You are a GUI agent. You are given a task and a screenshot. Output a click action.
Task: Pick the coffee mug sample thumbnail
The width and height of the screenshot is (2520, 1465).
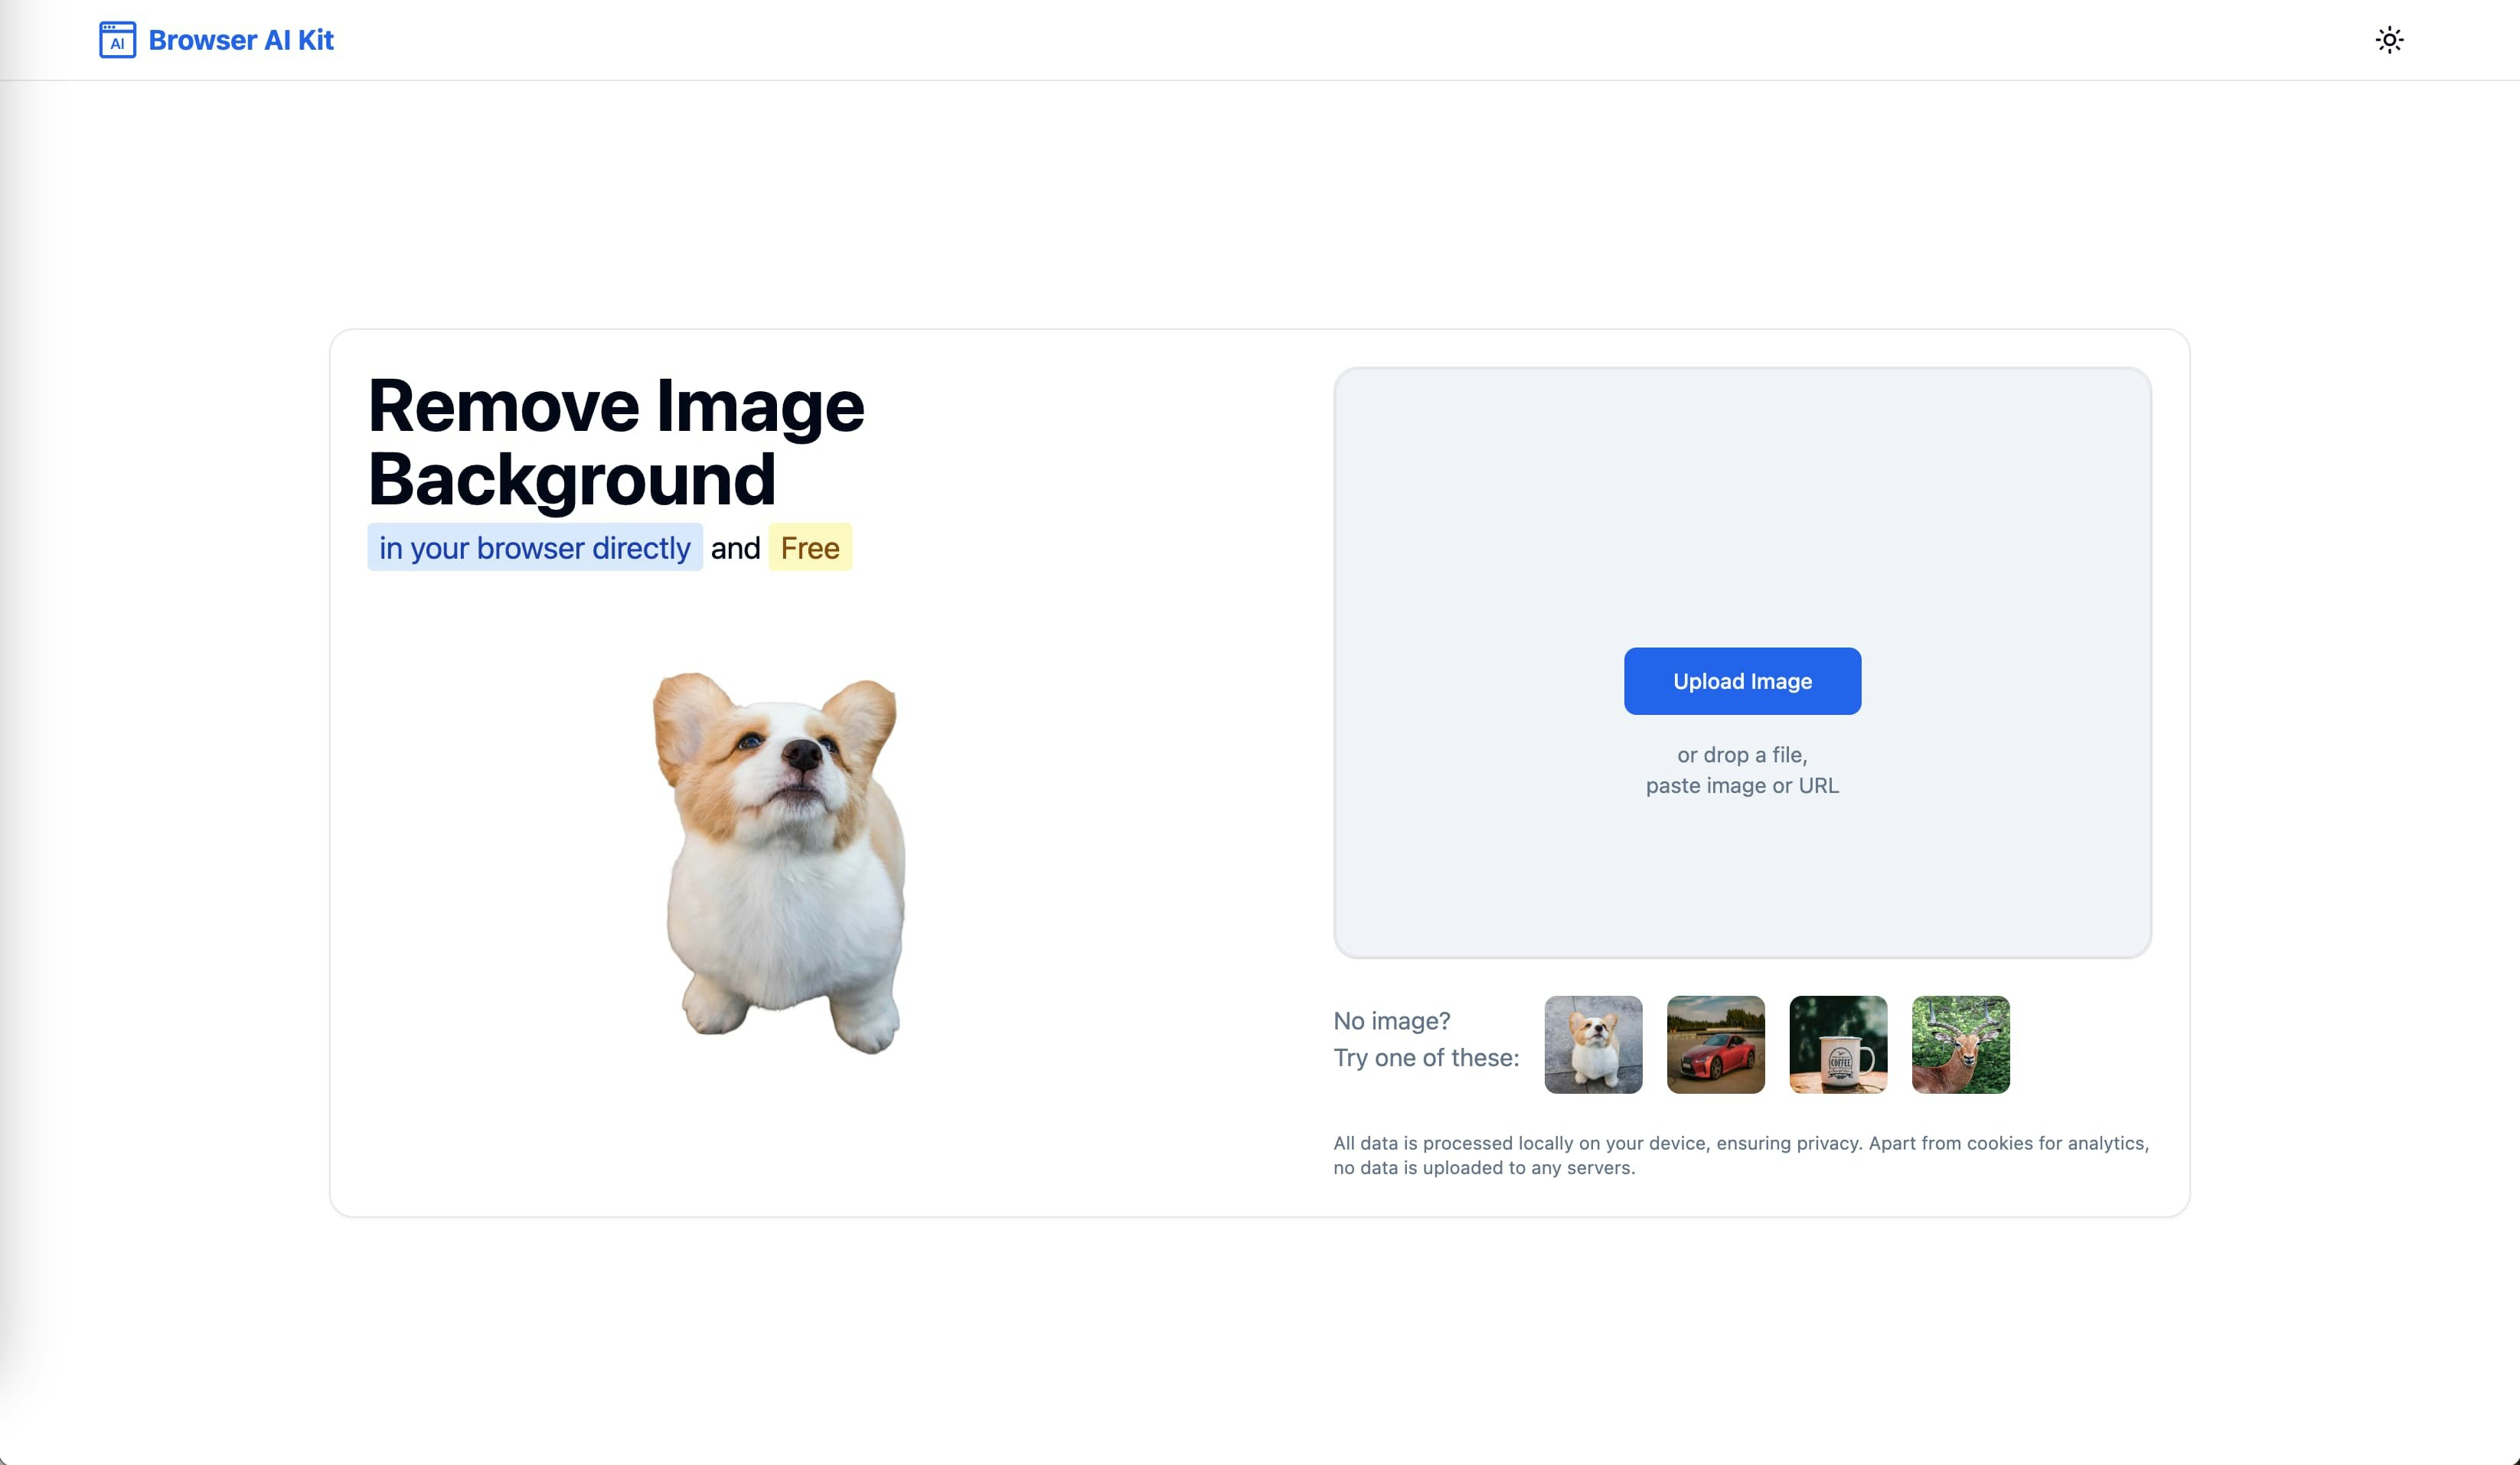point(1838,1044)
